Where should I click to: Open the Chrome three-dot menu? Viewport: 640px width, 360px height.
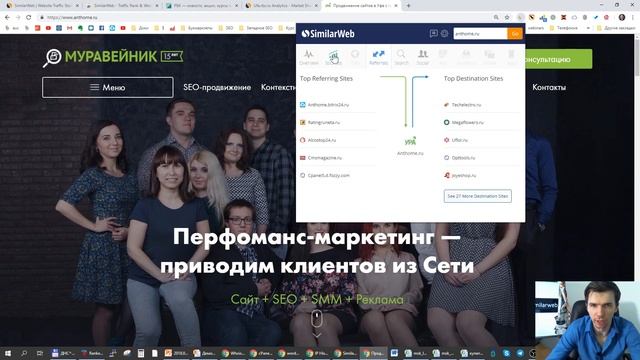point(633,17)
